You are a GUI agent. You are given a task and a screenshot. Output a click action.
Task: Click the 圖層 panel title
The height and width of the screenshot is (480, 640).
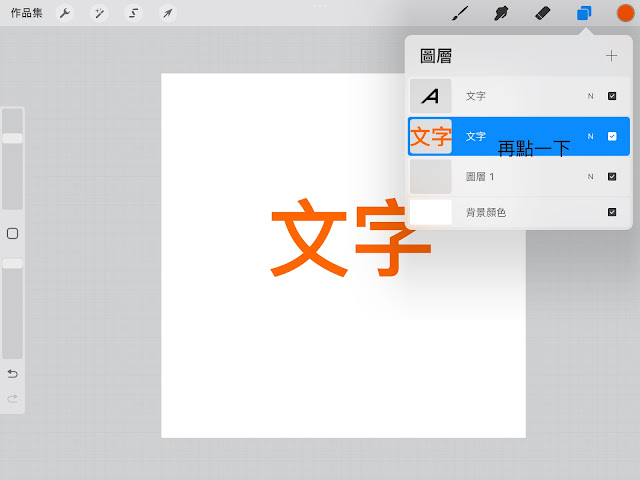436,56
